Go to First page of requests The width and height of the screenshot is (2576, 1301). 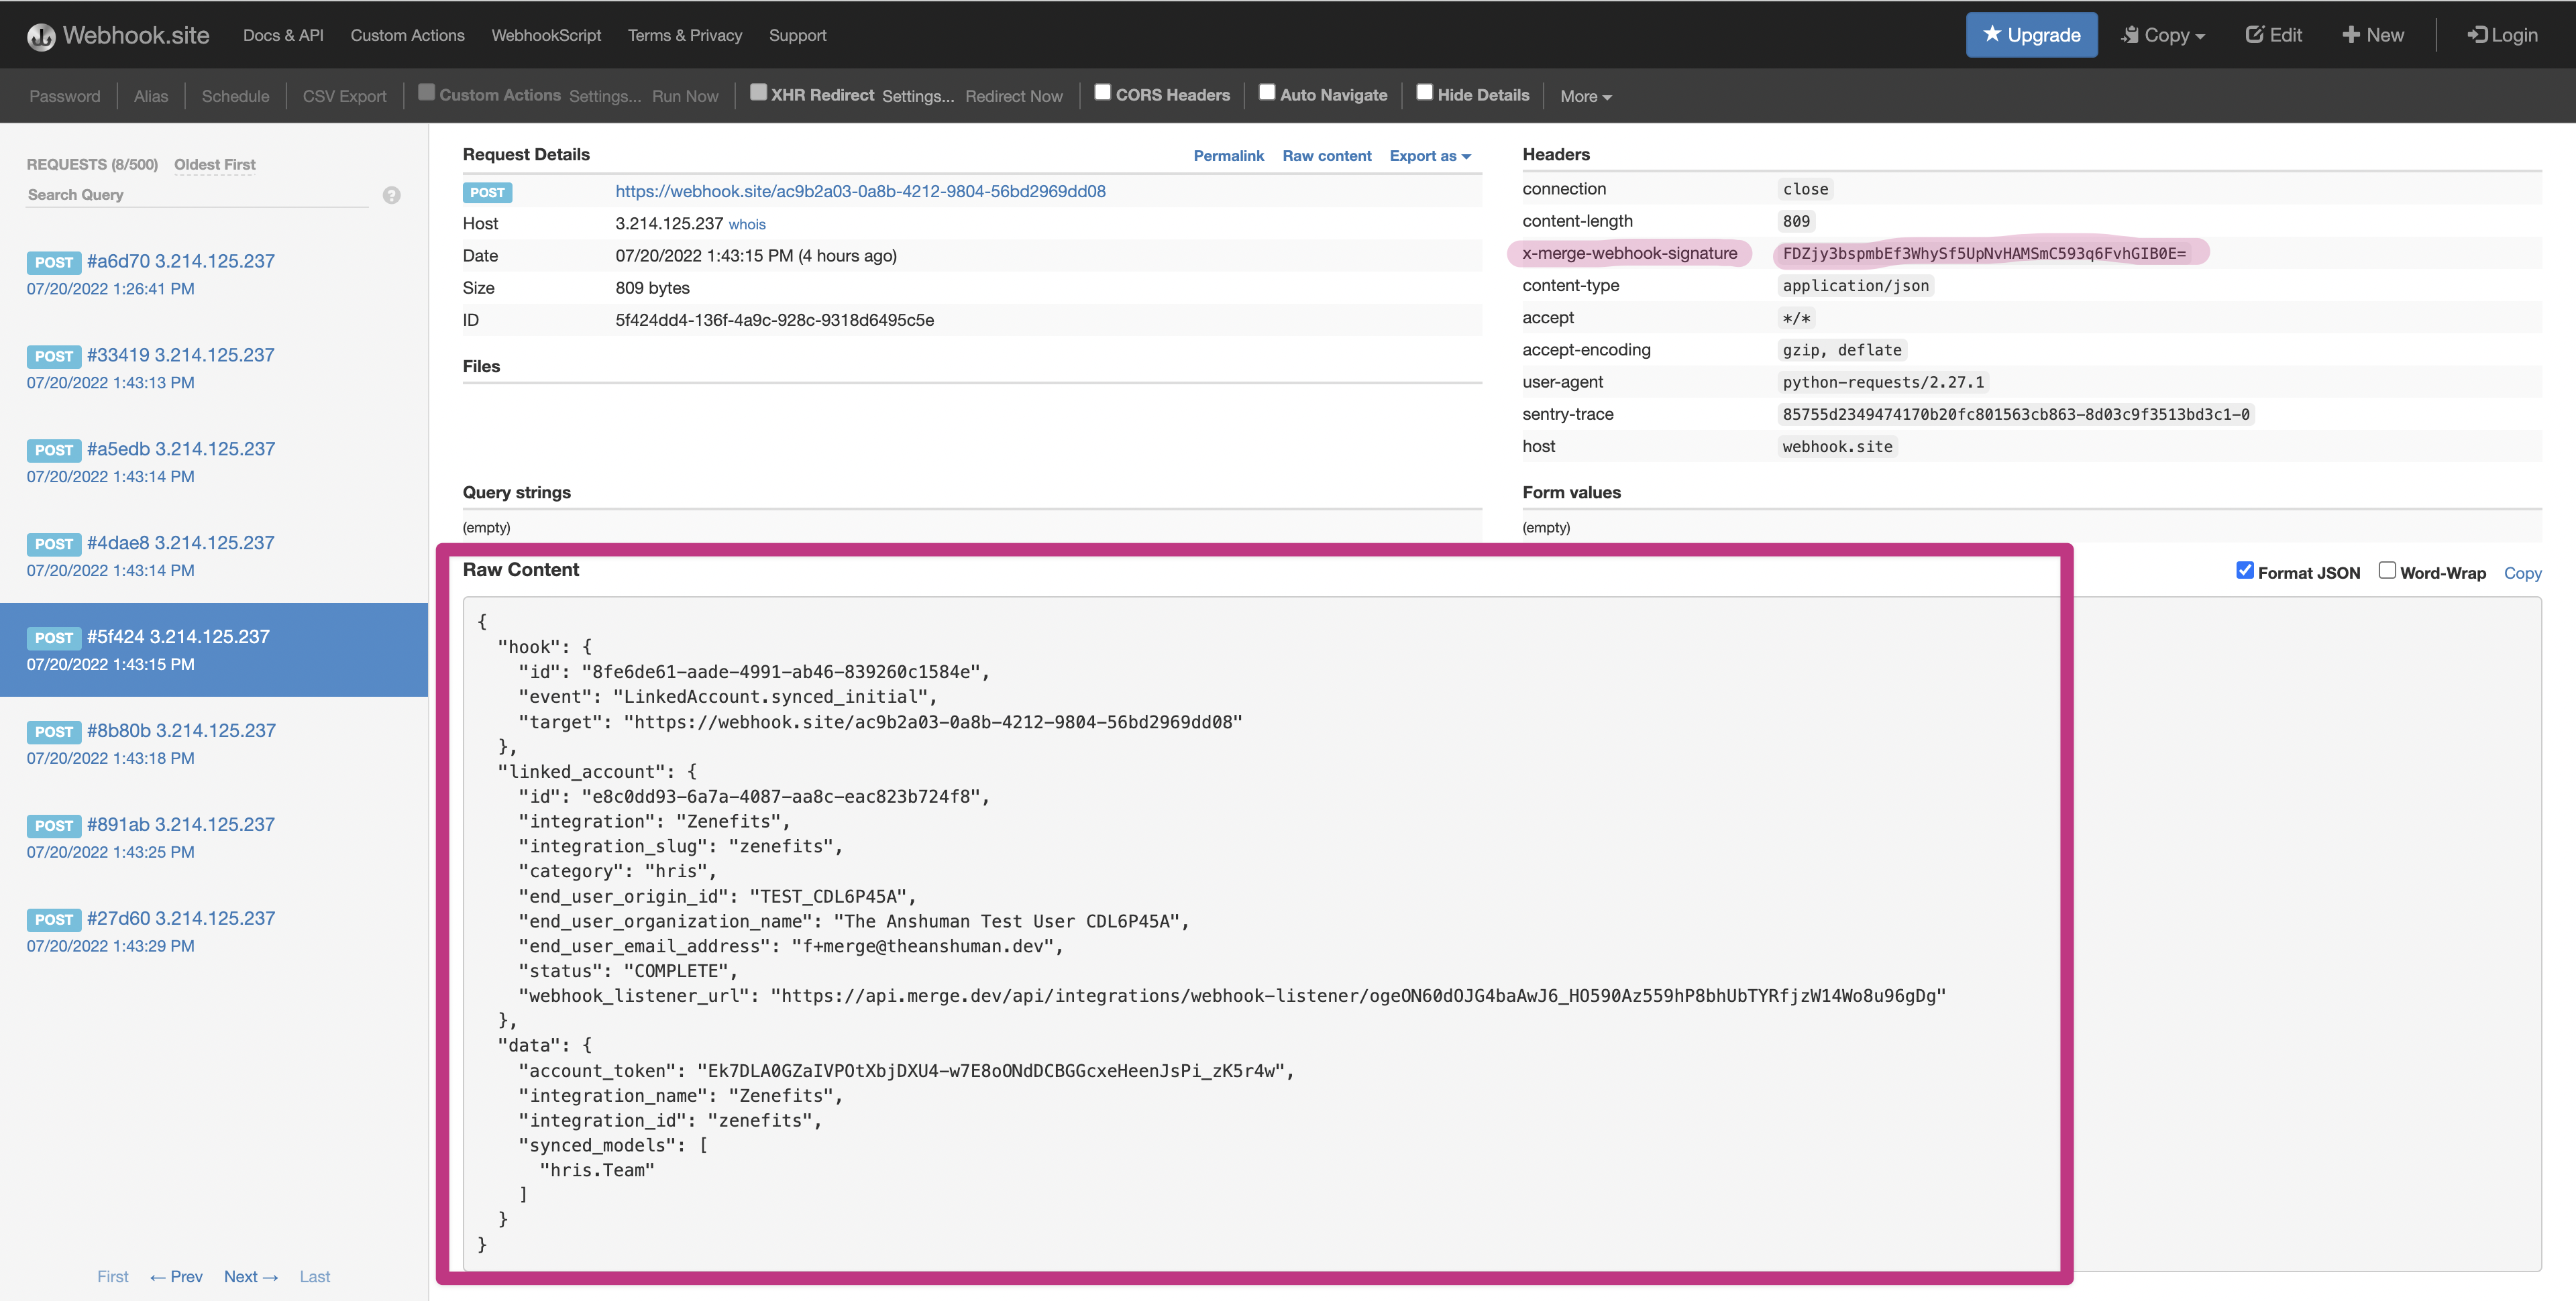[112, 1276]
